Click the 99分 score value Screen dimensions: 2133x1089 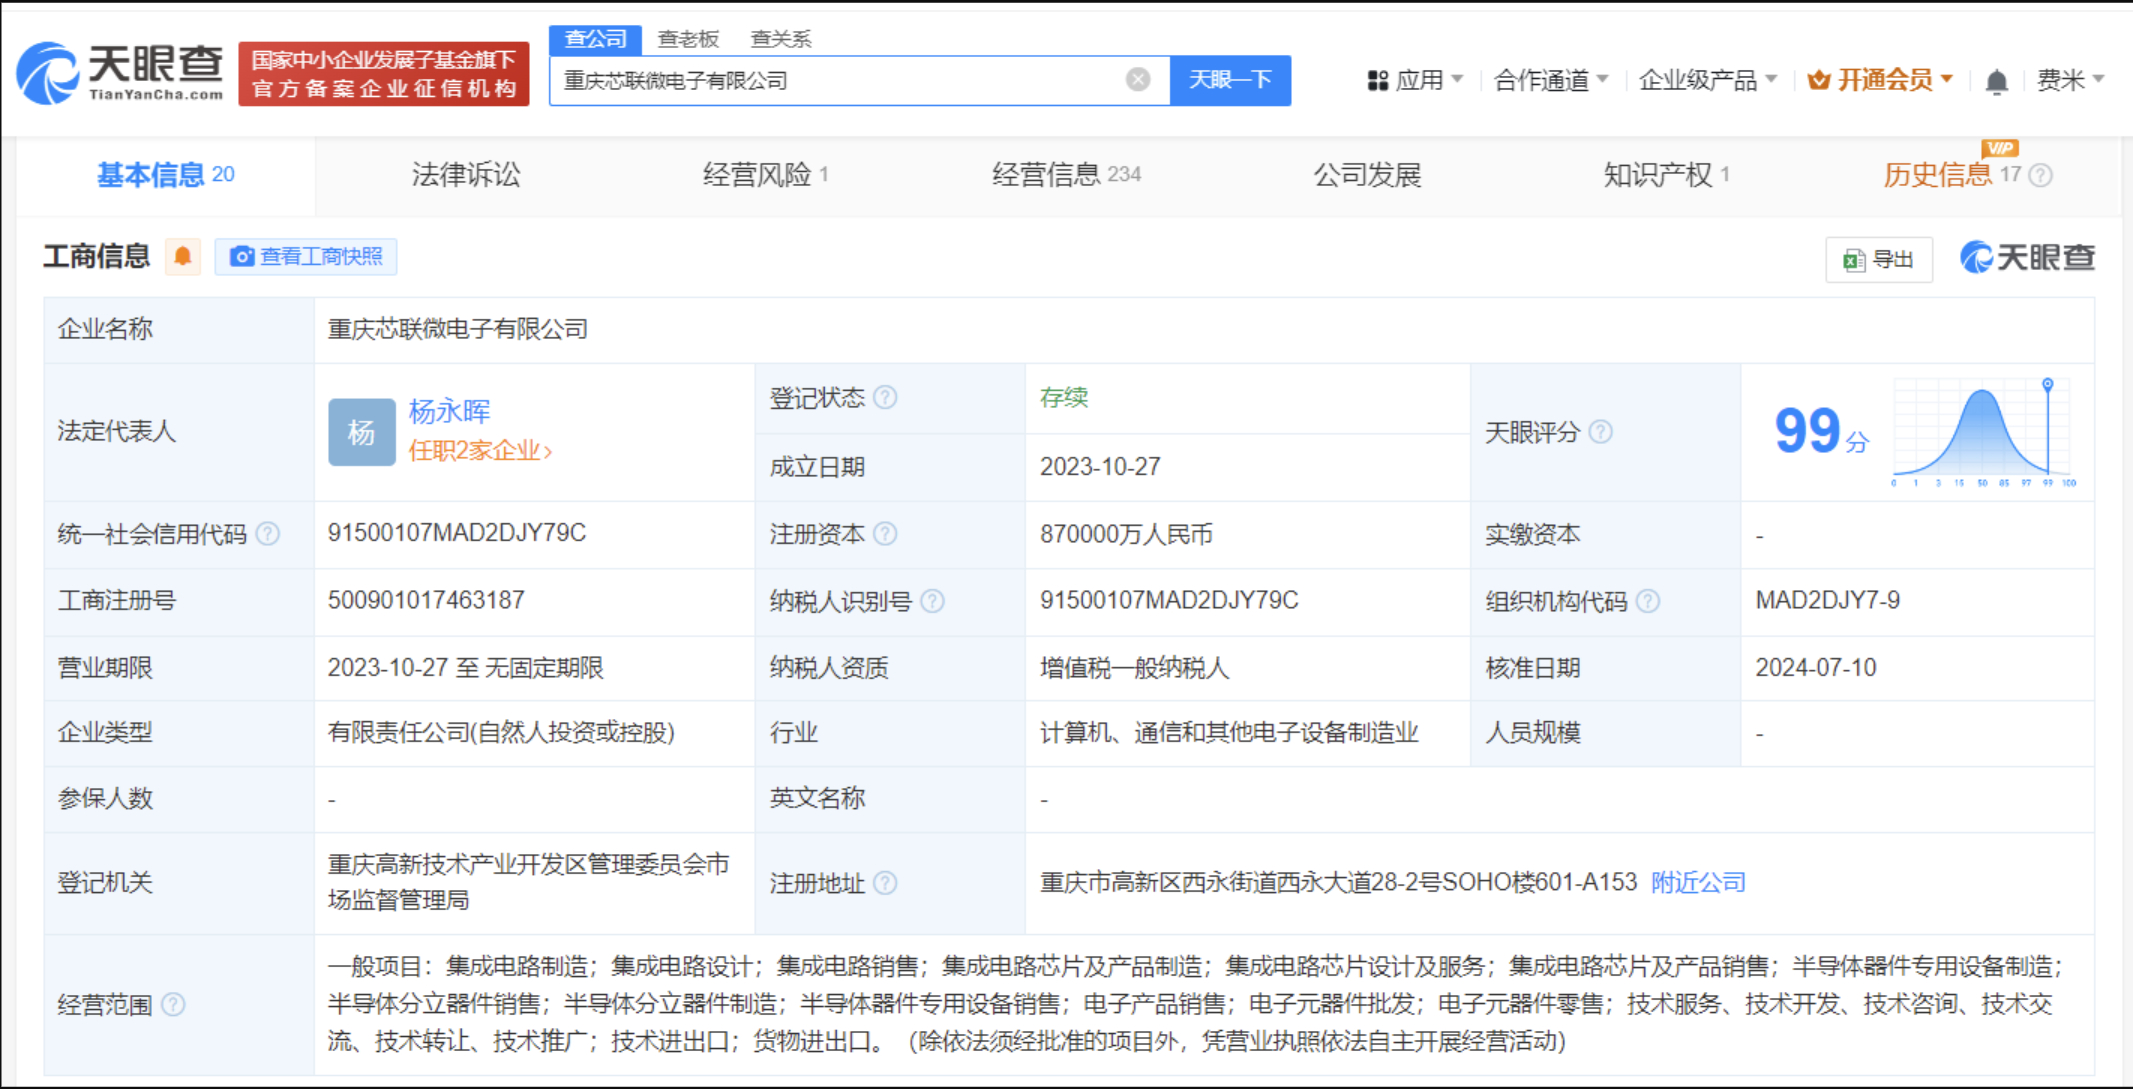[x=1820, y=431]
